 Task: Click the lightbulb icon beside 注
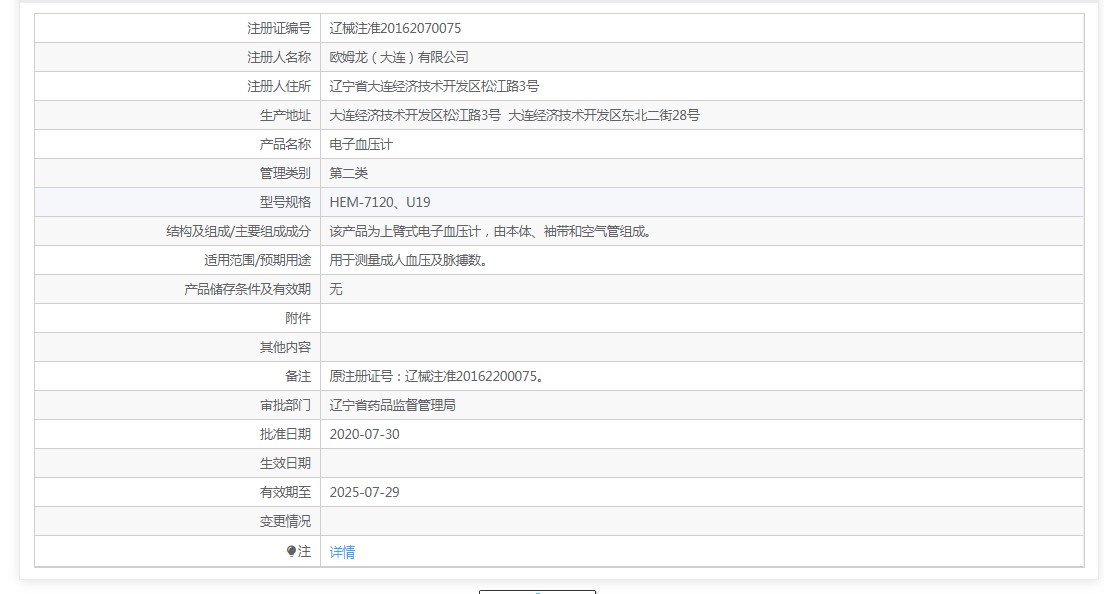pos(291,551)
